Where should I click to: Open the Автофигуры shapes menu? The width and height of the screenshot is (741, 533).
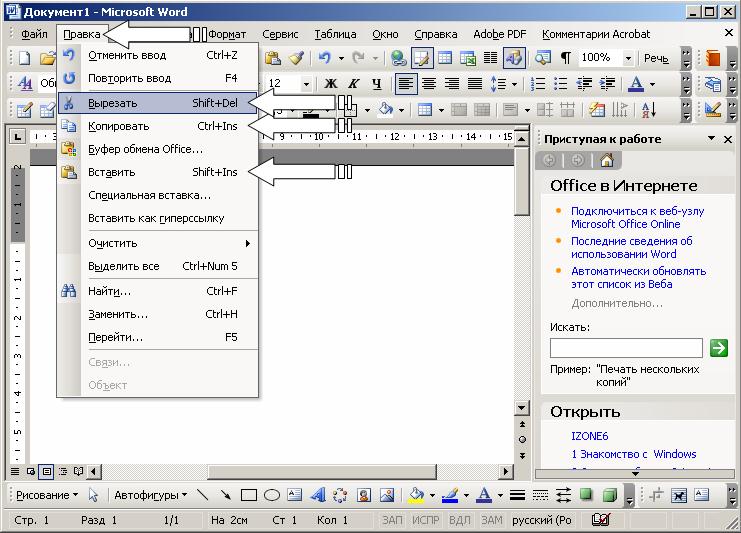(150, 495)
